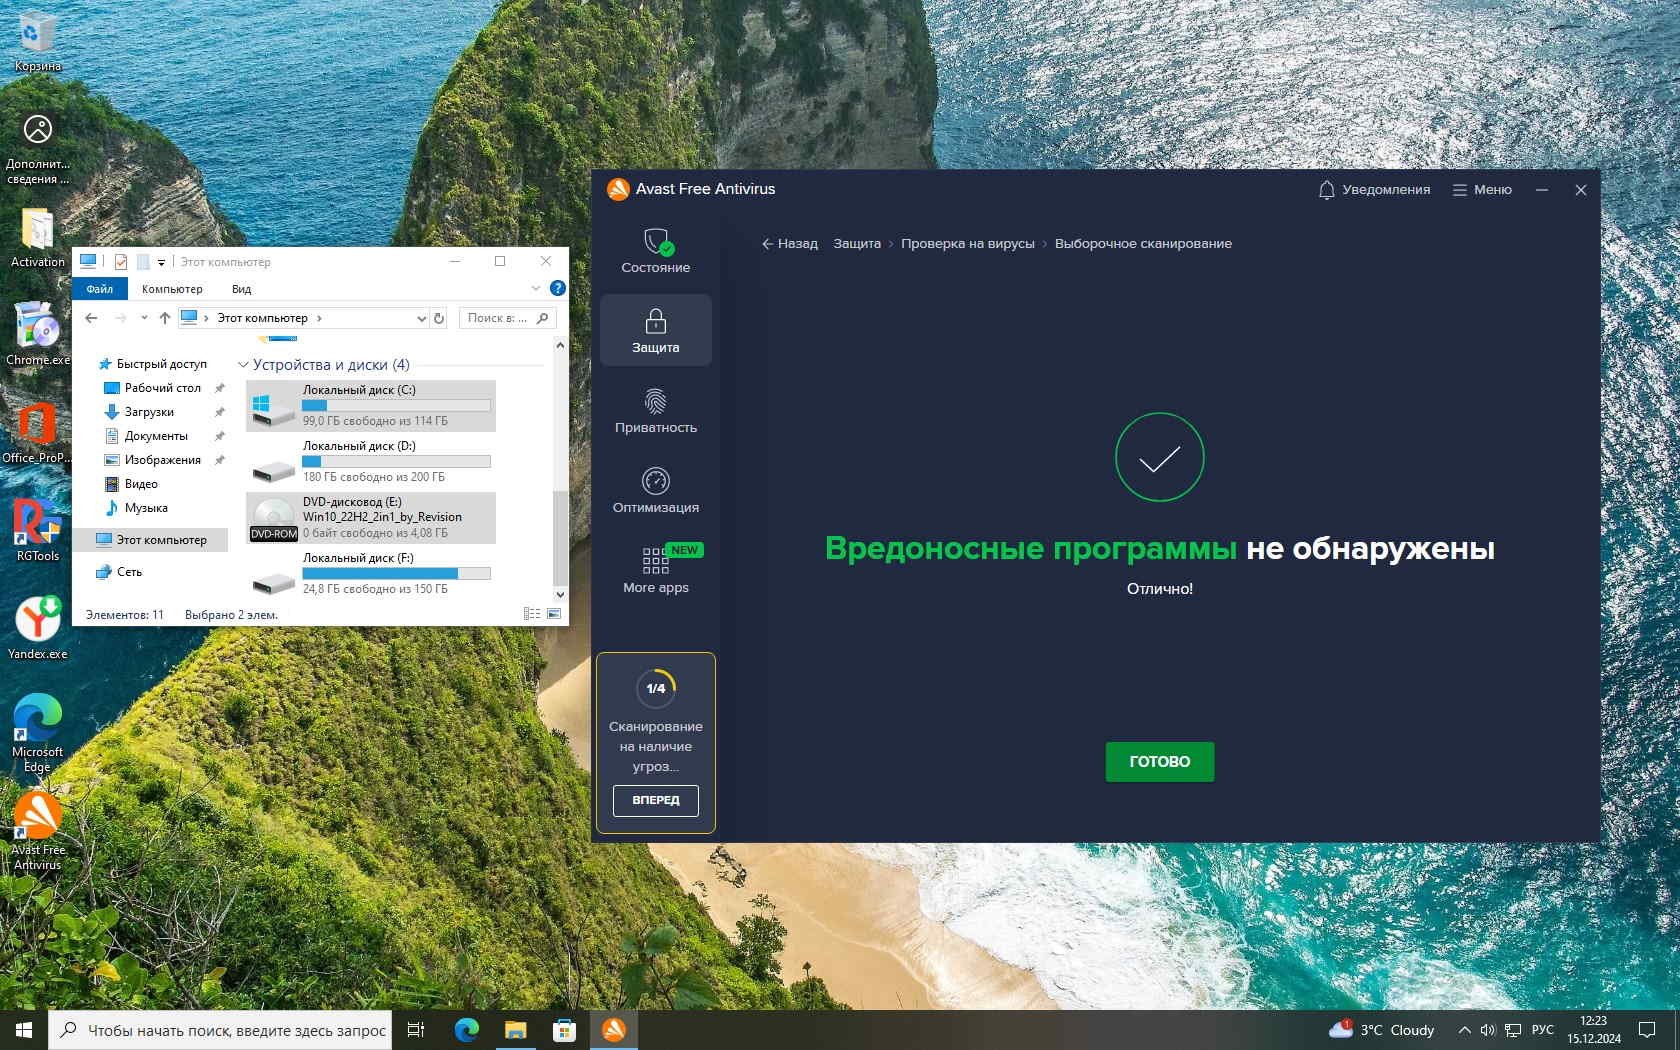Click the Properties icon in Explorer quick toolbar
The height and width of the screenshot is (1050, 1680).
(x=120, y=262)
